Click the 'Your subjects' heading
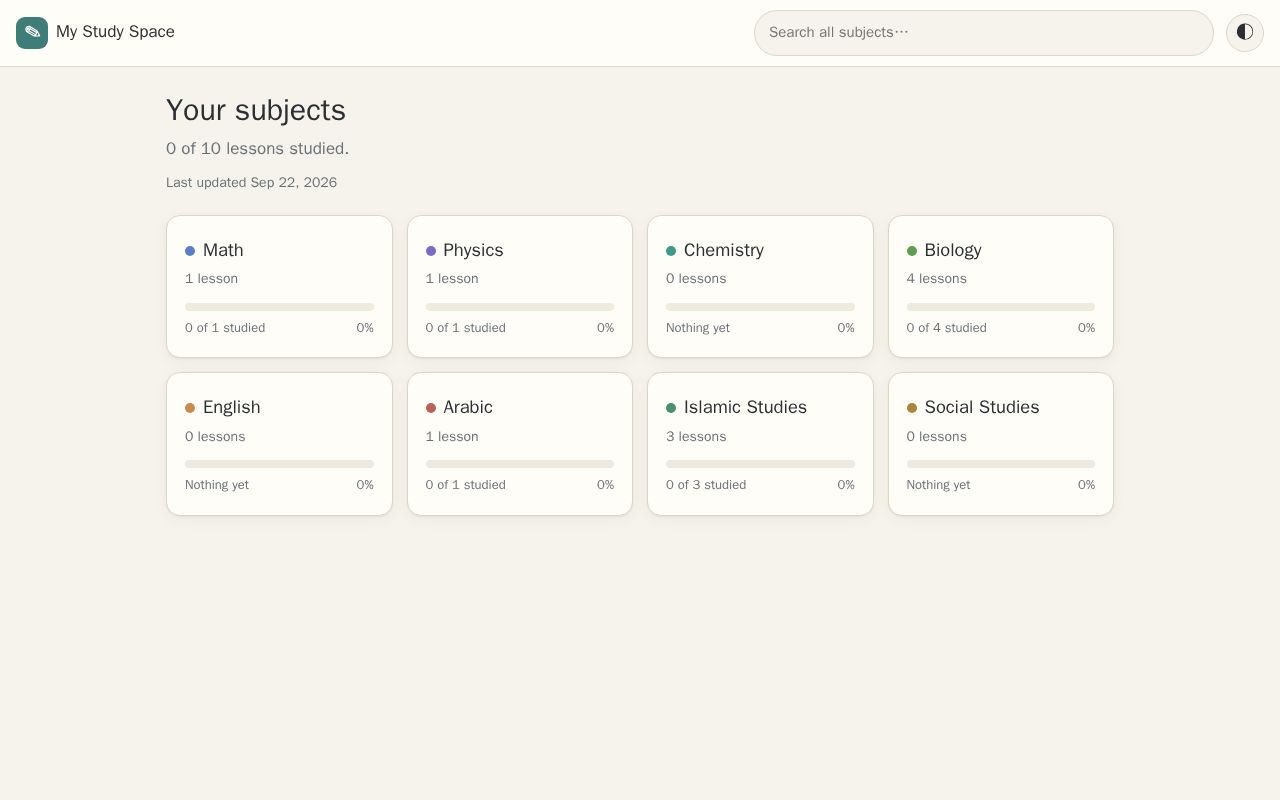The image size is (1280, 800). pos(256,110)
